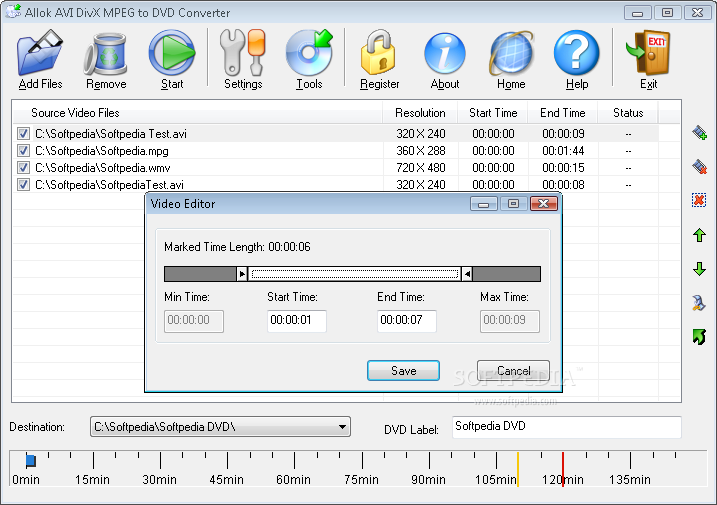This screenshot has height=505, width=717.
Task: Click the End Time column header
Action: coord(562,113)
